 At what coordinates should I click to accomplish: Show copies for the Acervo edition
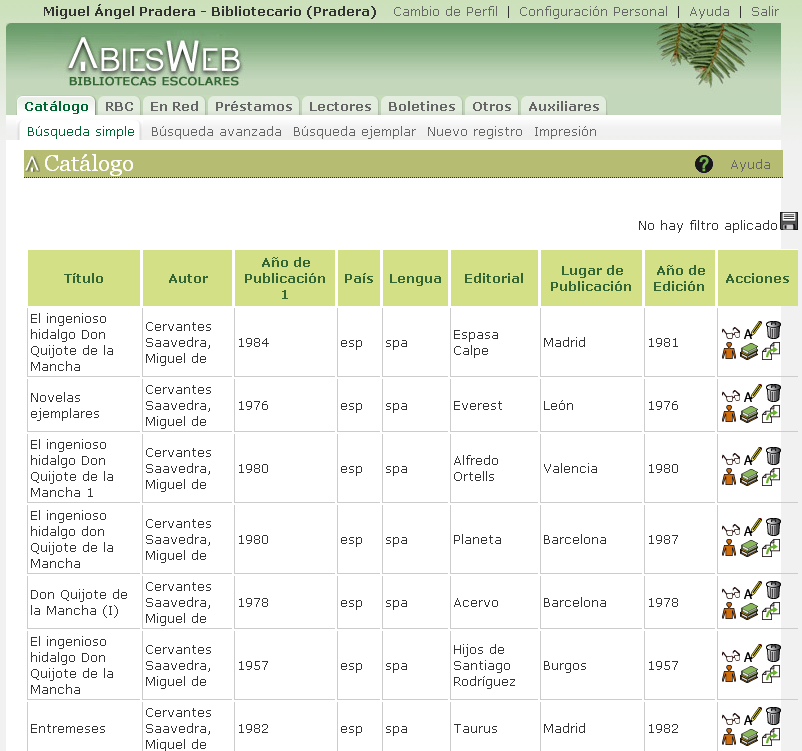pos(749,611)
